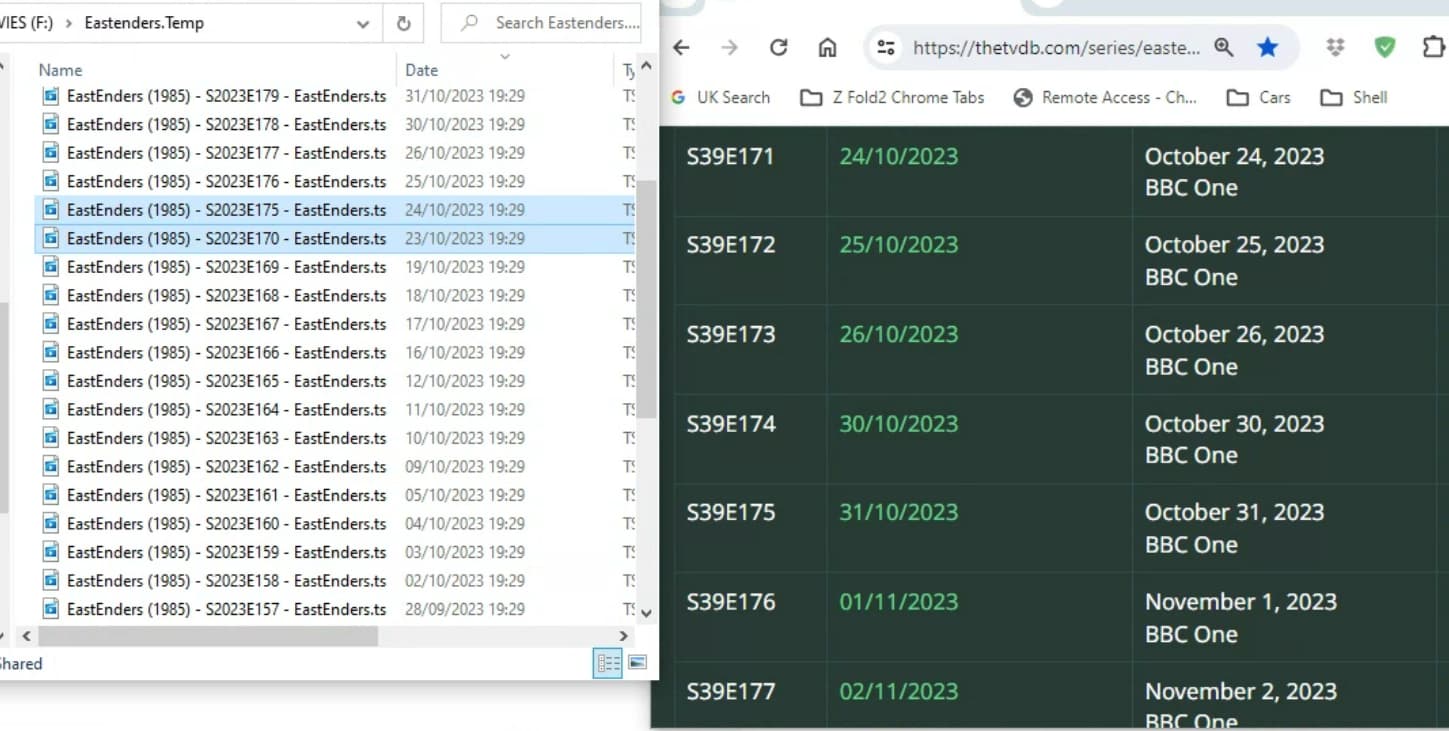
Task: Sort Explorer files by Name column
Action: point(60,70)
